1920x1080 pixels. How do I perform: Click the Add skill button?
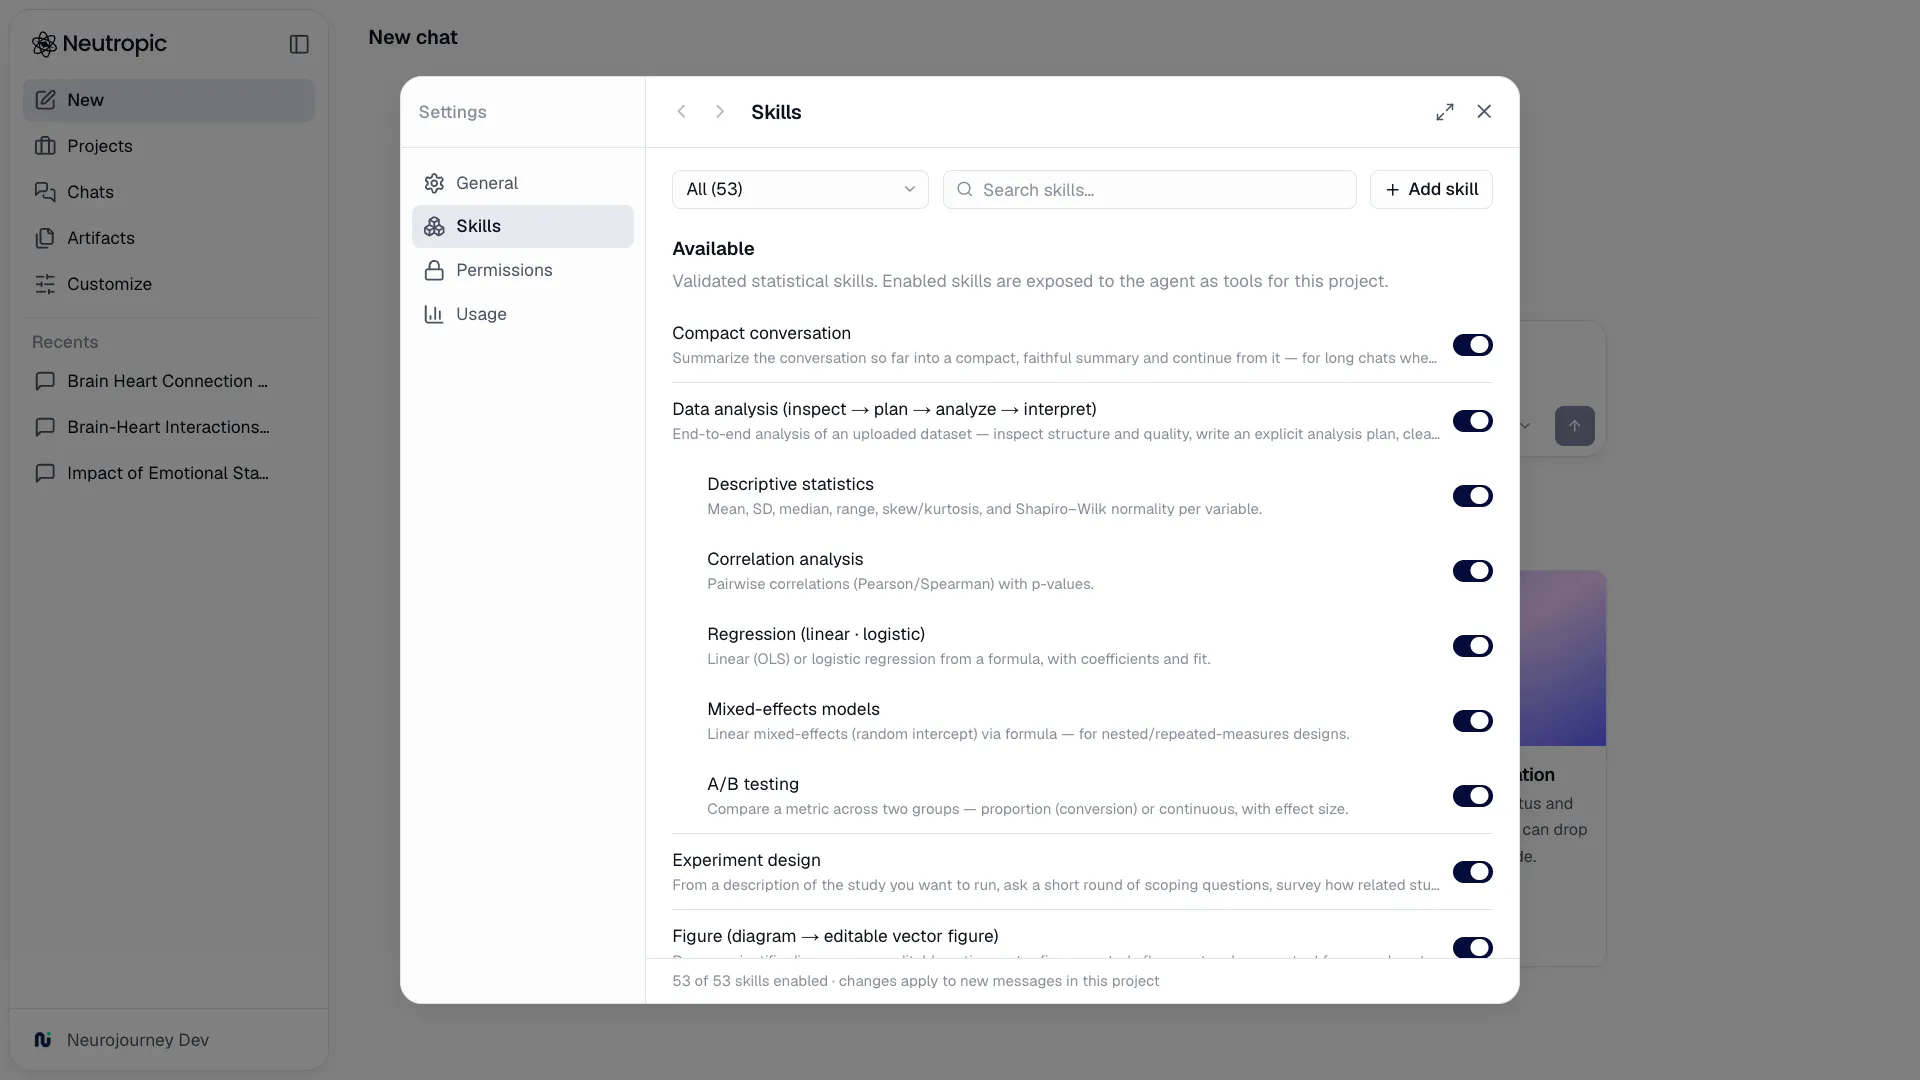coord(1431,190)
